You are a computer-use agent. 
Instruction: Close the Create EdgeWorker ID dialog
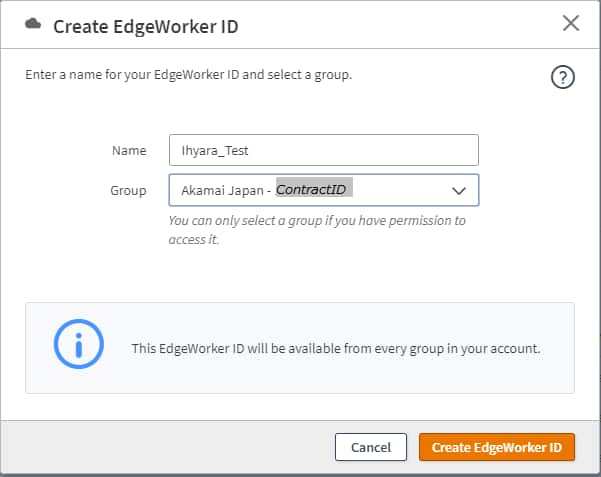click(x=571, y=23)
